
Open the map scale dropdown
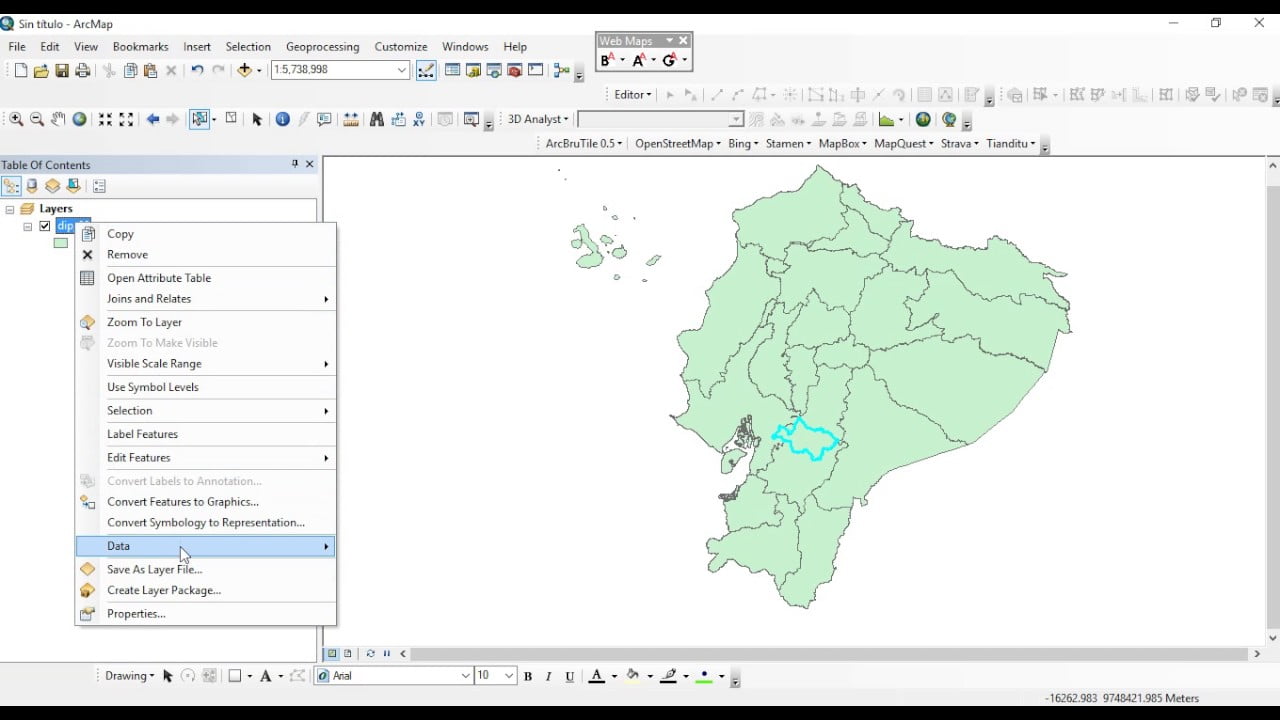tap(402, 70)
